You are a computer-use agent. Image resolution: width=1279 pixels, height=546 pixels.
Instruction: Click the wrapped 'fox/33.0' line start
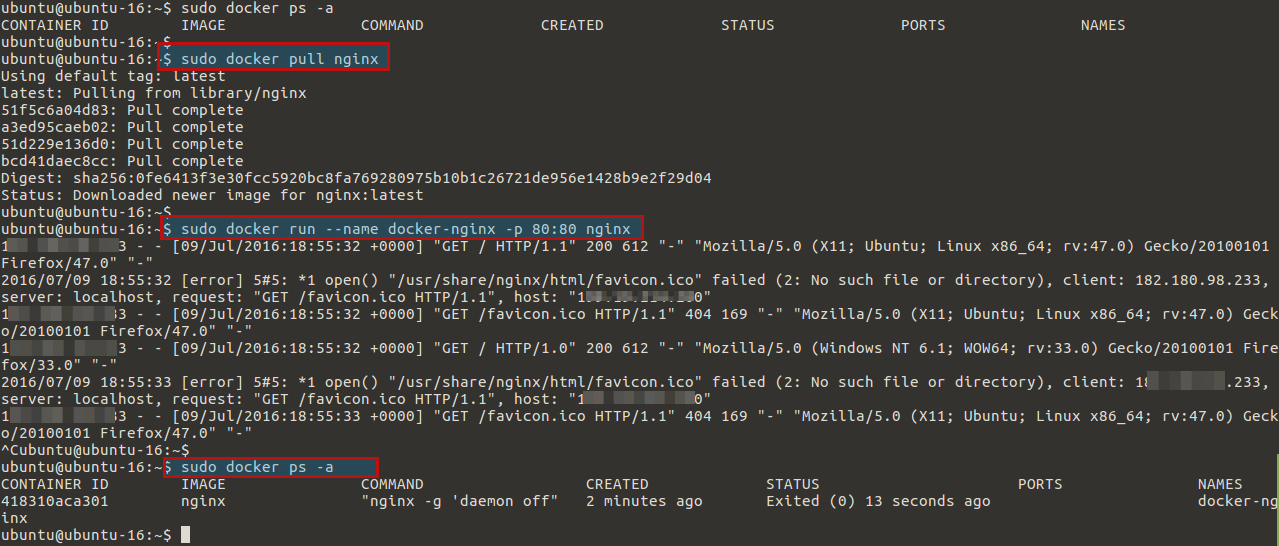pyautogui.click(x=36, y=365)
